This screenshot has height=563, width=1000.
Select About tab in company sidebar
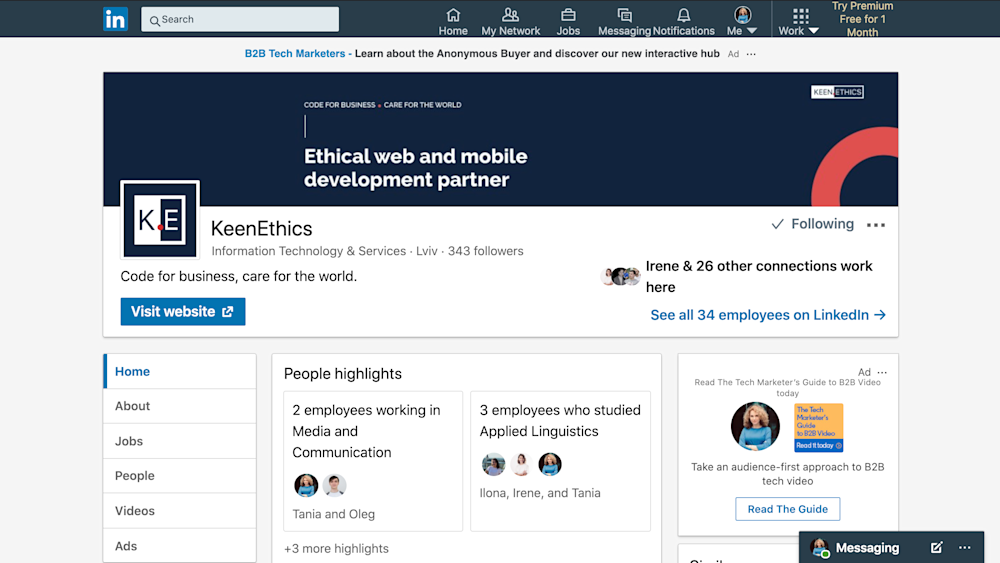coord(180,406)
